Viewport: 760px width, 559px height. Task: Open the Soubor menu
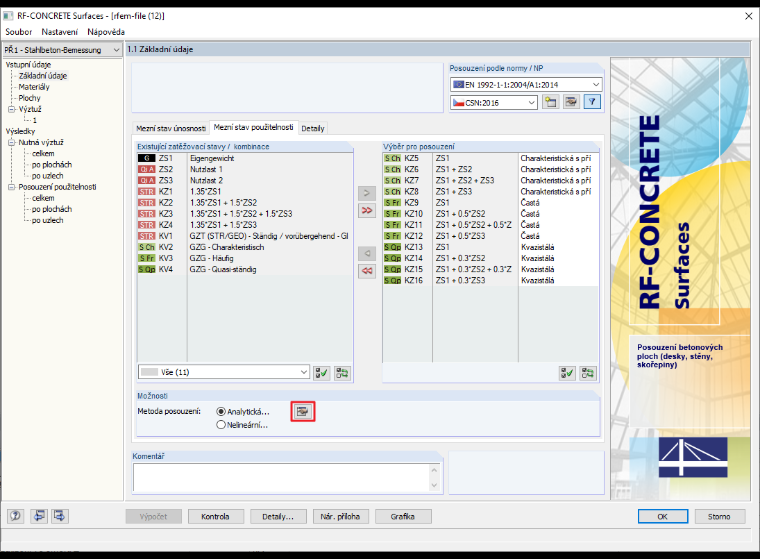pyautogui.click(x=18, y=32)
